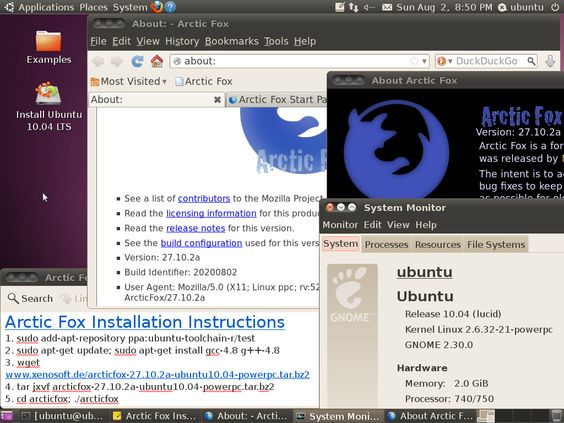Click the 'Version: 27.10.2a' text on About page
Image resolution: width=564 pixels, height=423 pixels.
162,258
